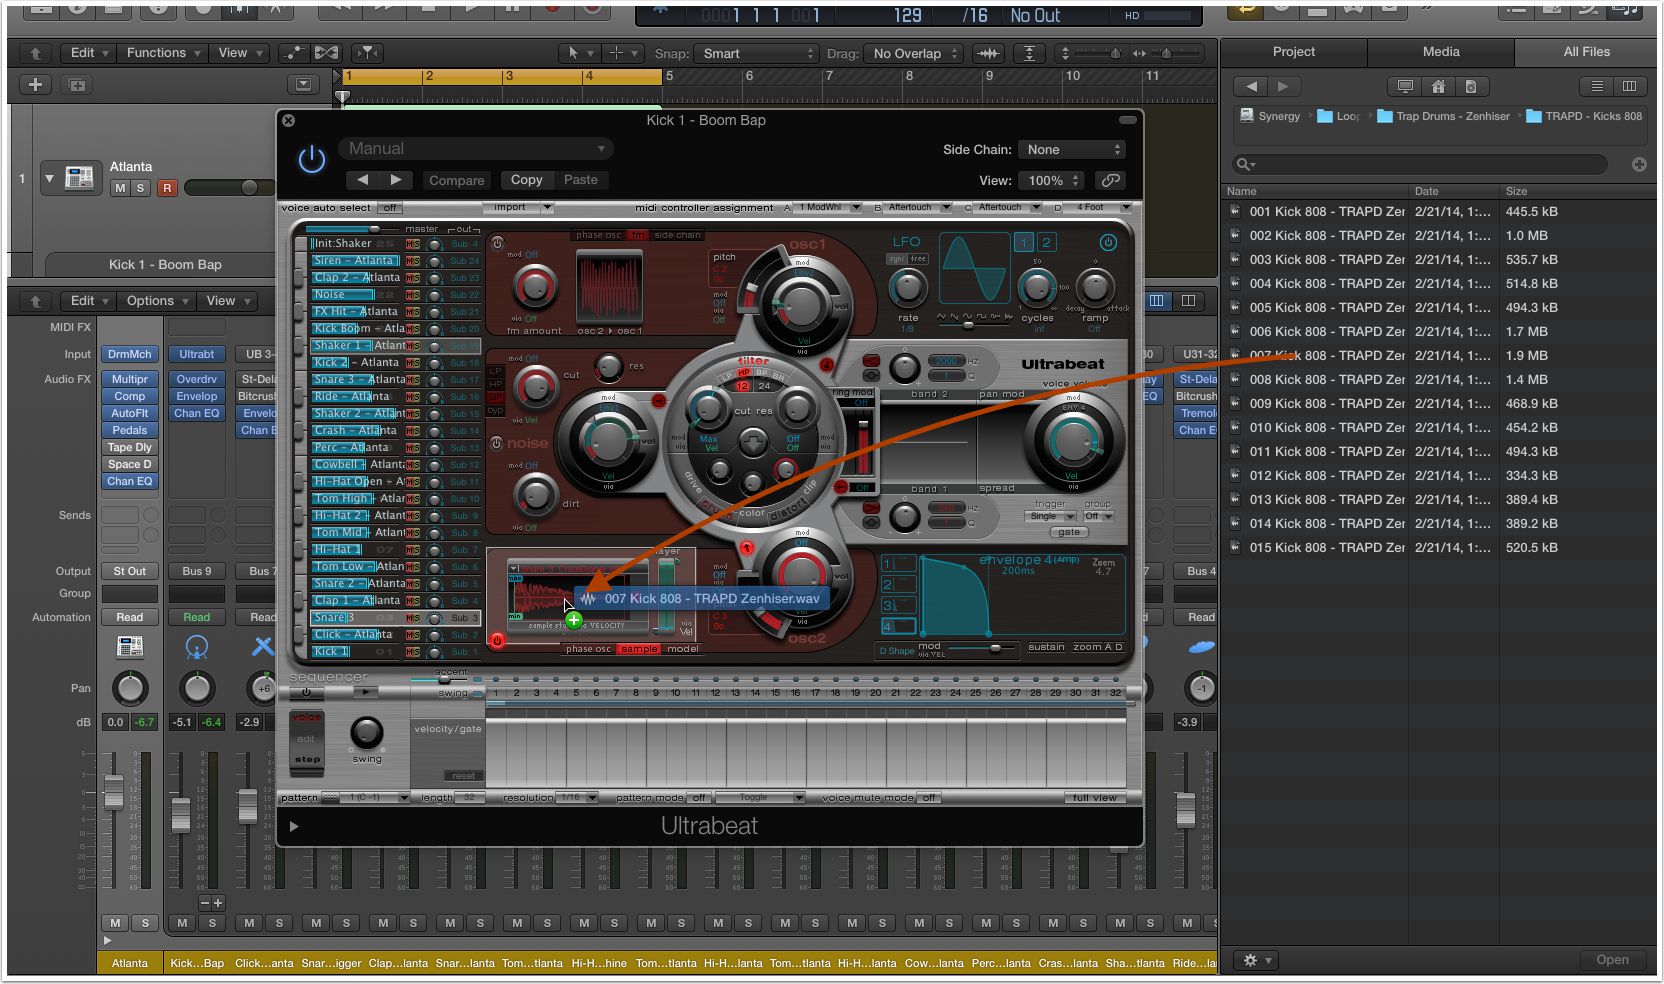Click the Open button in browser
Viewport: 1664px width, 984px height.
pos(1612,960)
